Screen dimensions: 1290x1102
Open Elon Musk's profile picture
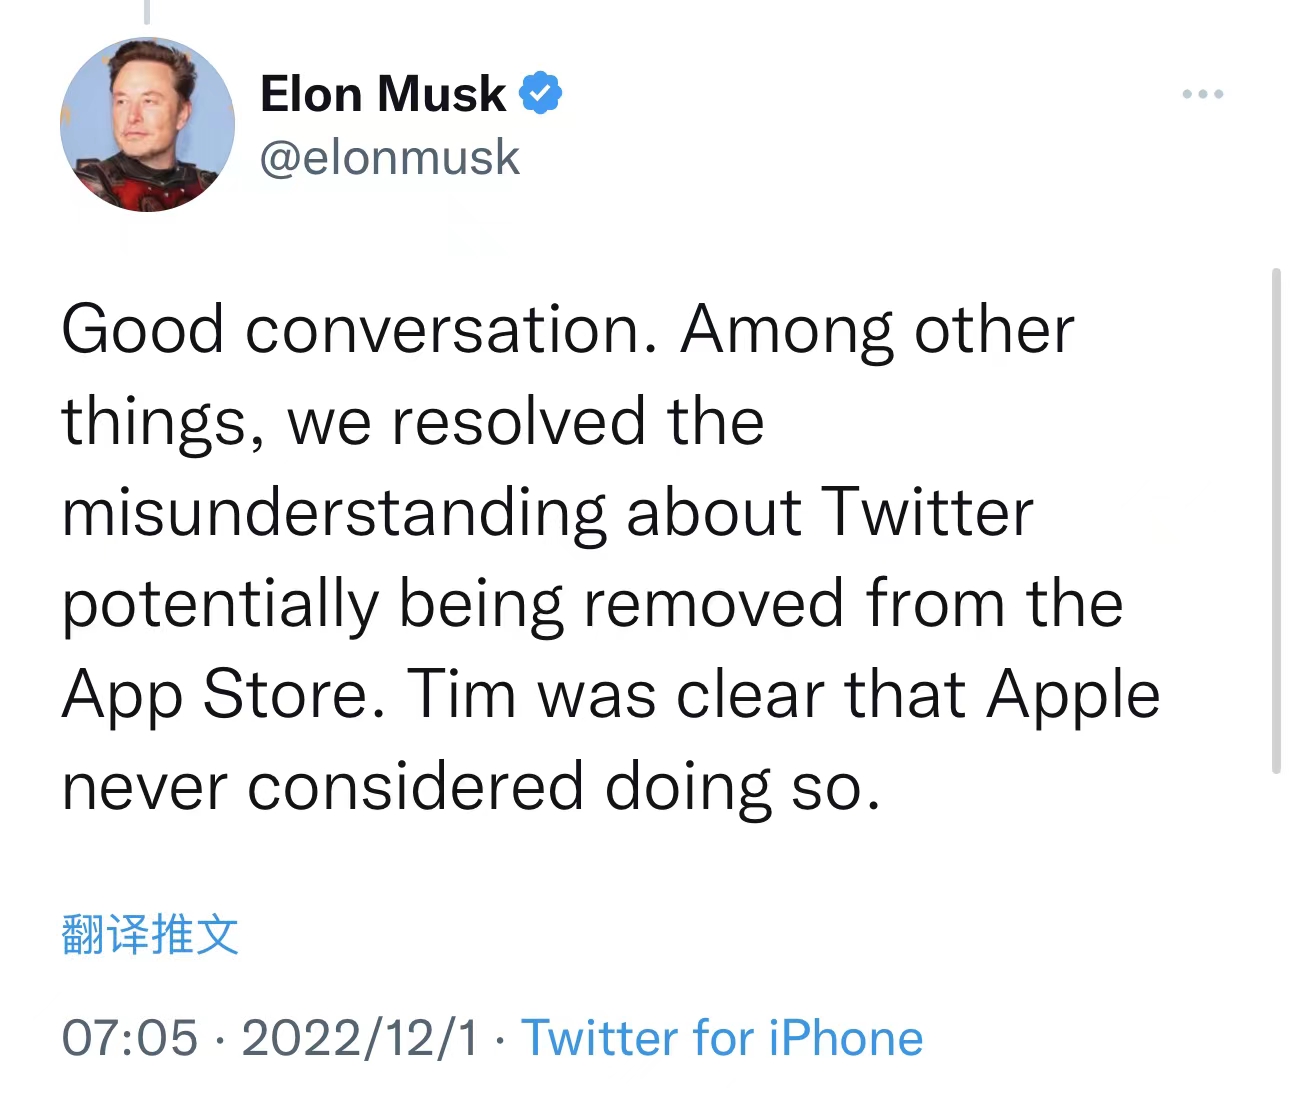click(x=147, y=125)
